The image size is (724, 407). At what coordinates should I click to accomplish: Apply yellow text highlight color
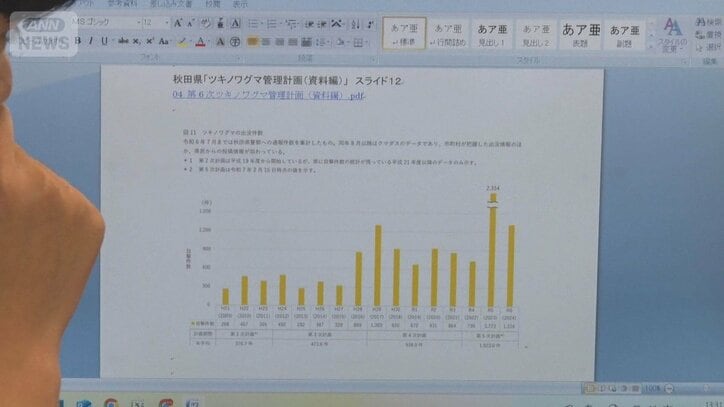[x=182, y=43]
